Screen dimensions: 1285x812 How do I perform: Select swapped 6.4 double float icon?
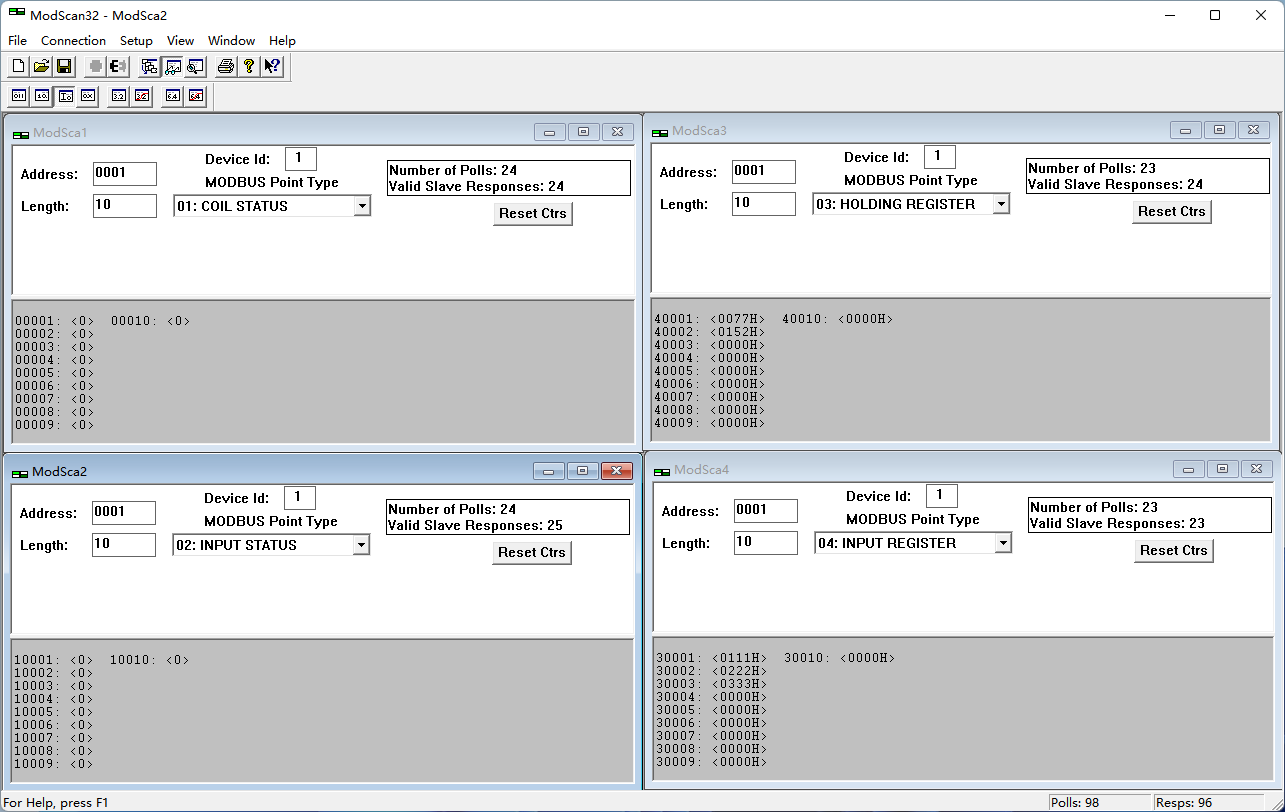(x=196, y=96)
